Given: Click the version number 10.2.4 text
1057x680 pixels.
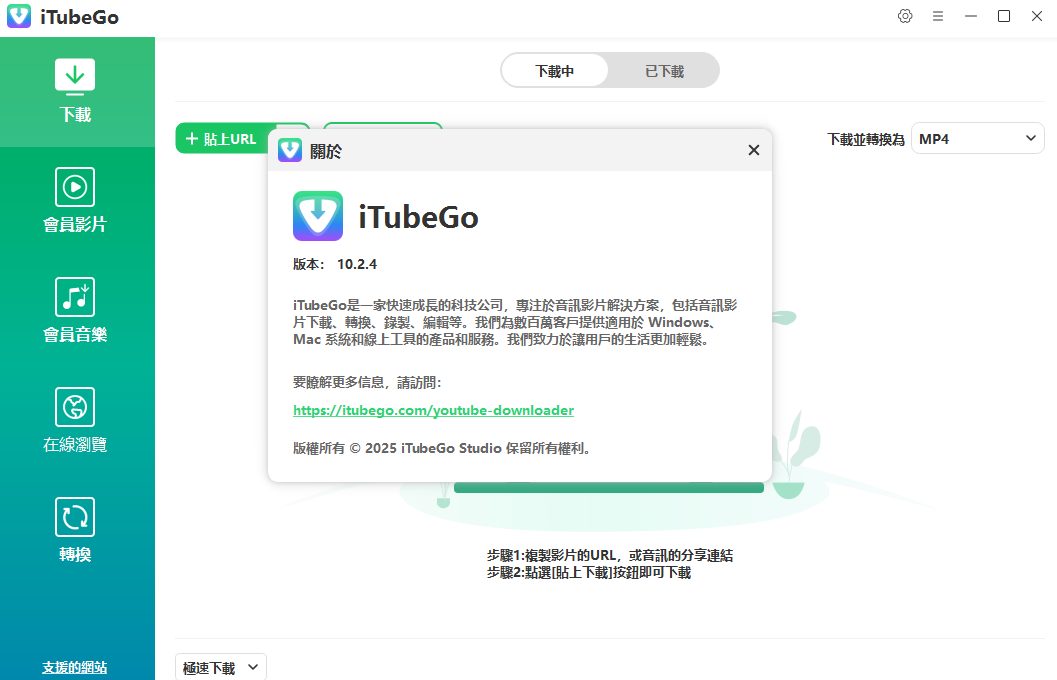Looking at the screenshot, I should coord(357,264).
